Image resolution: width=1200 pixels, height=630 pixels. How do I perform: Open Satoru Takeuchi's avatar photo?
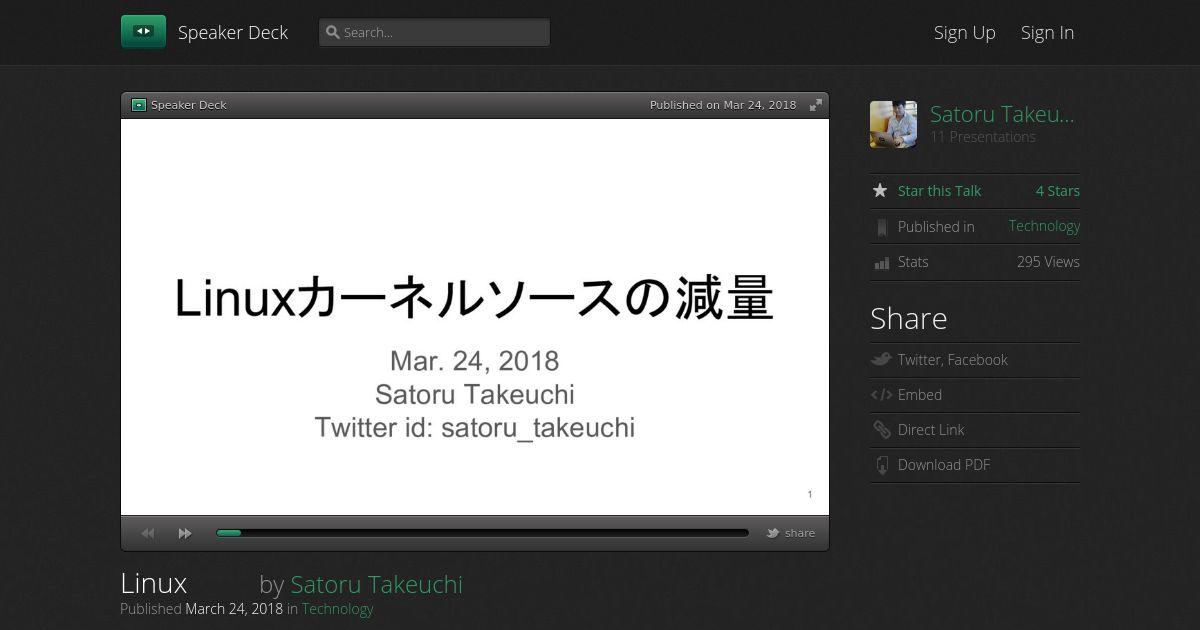tap(893, 125)
